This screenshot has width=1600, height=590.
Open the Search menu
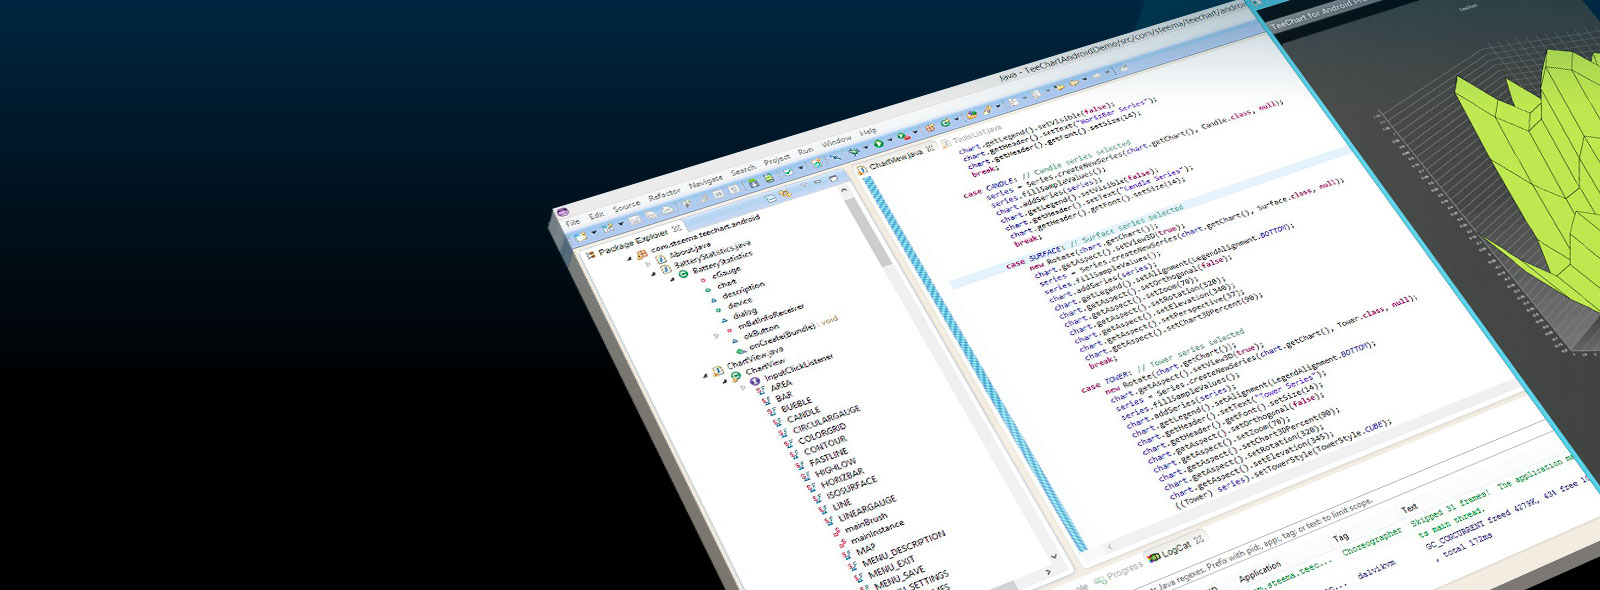pos(743,170)
